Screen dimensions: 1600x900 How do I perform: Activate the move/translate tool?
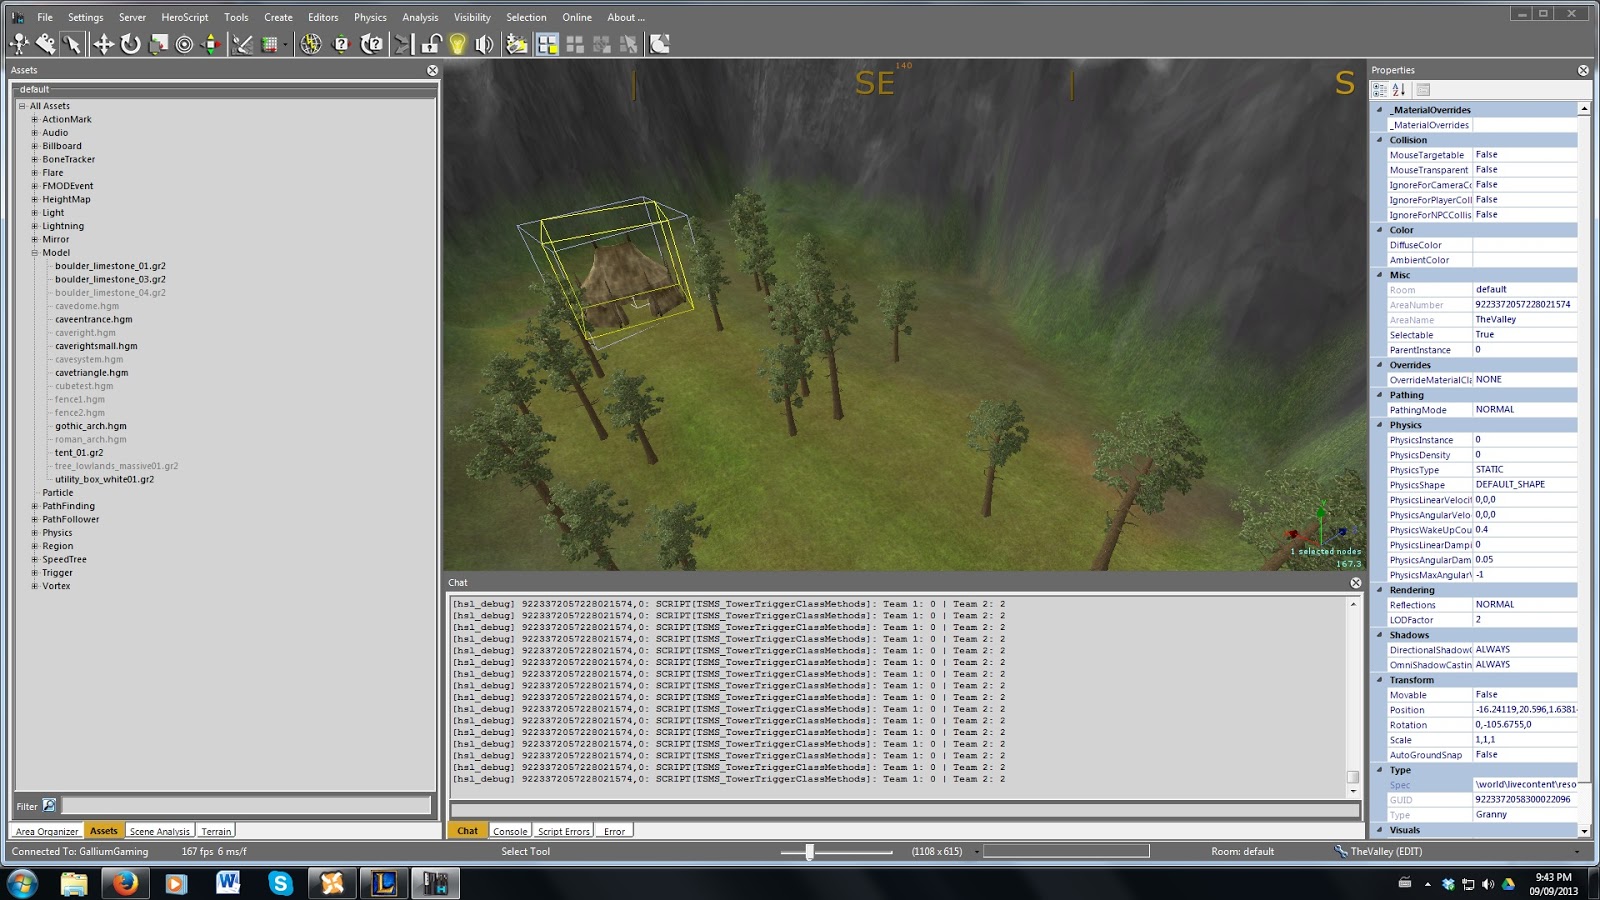104,43
